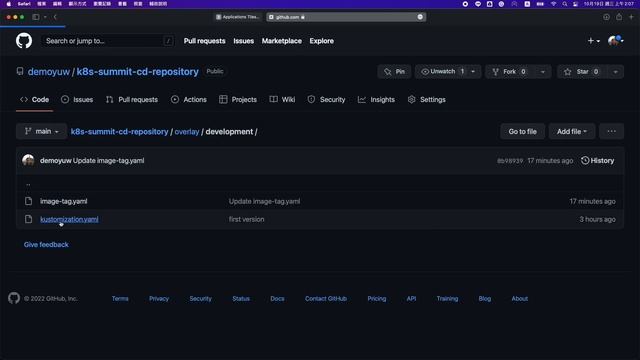The width and height of the screenshot is (640, 360).
Task: Switch to the Settings tab
Action: [427, 100]
